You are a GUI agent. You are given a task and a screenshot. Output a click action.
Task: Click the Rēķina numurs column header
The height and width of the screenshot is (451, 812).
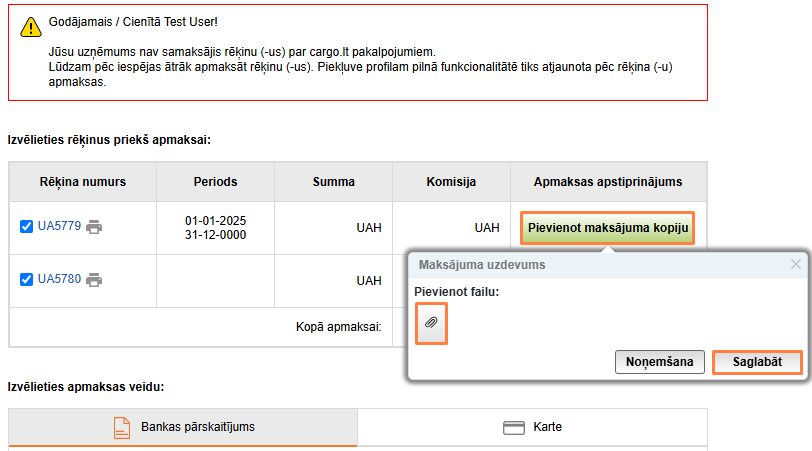click(82, 182)
